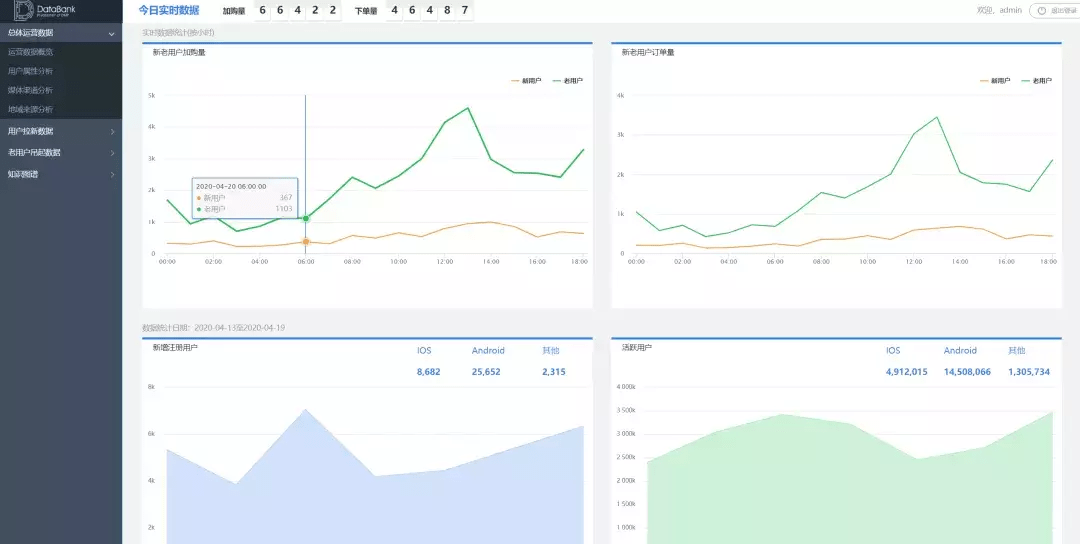The image size is (1080, 544).
Task: Expand the 知识图谱 sidebar section
Action: click(60, 174)
